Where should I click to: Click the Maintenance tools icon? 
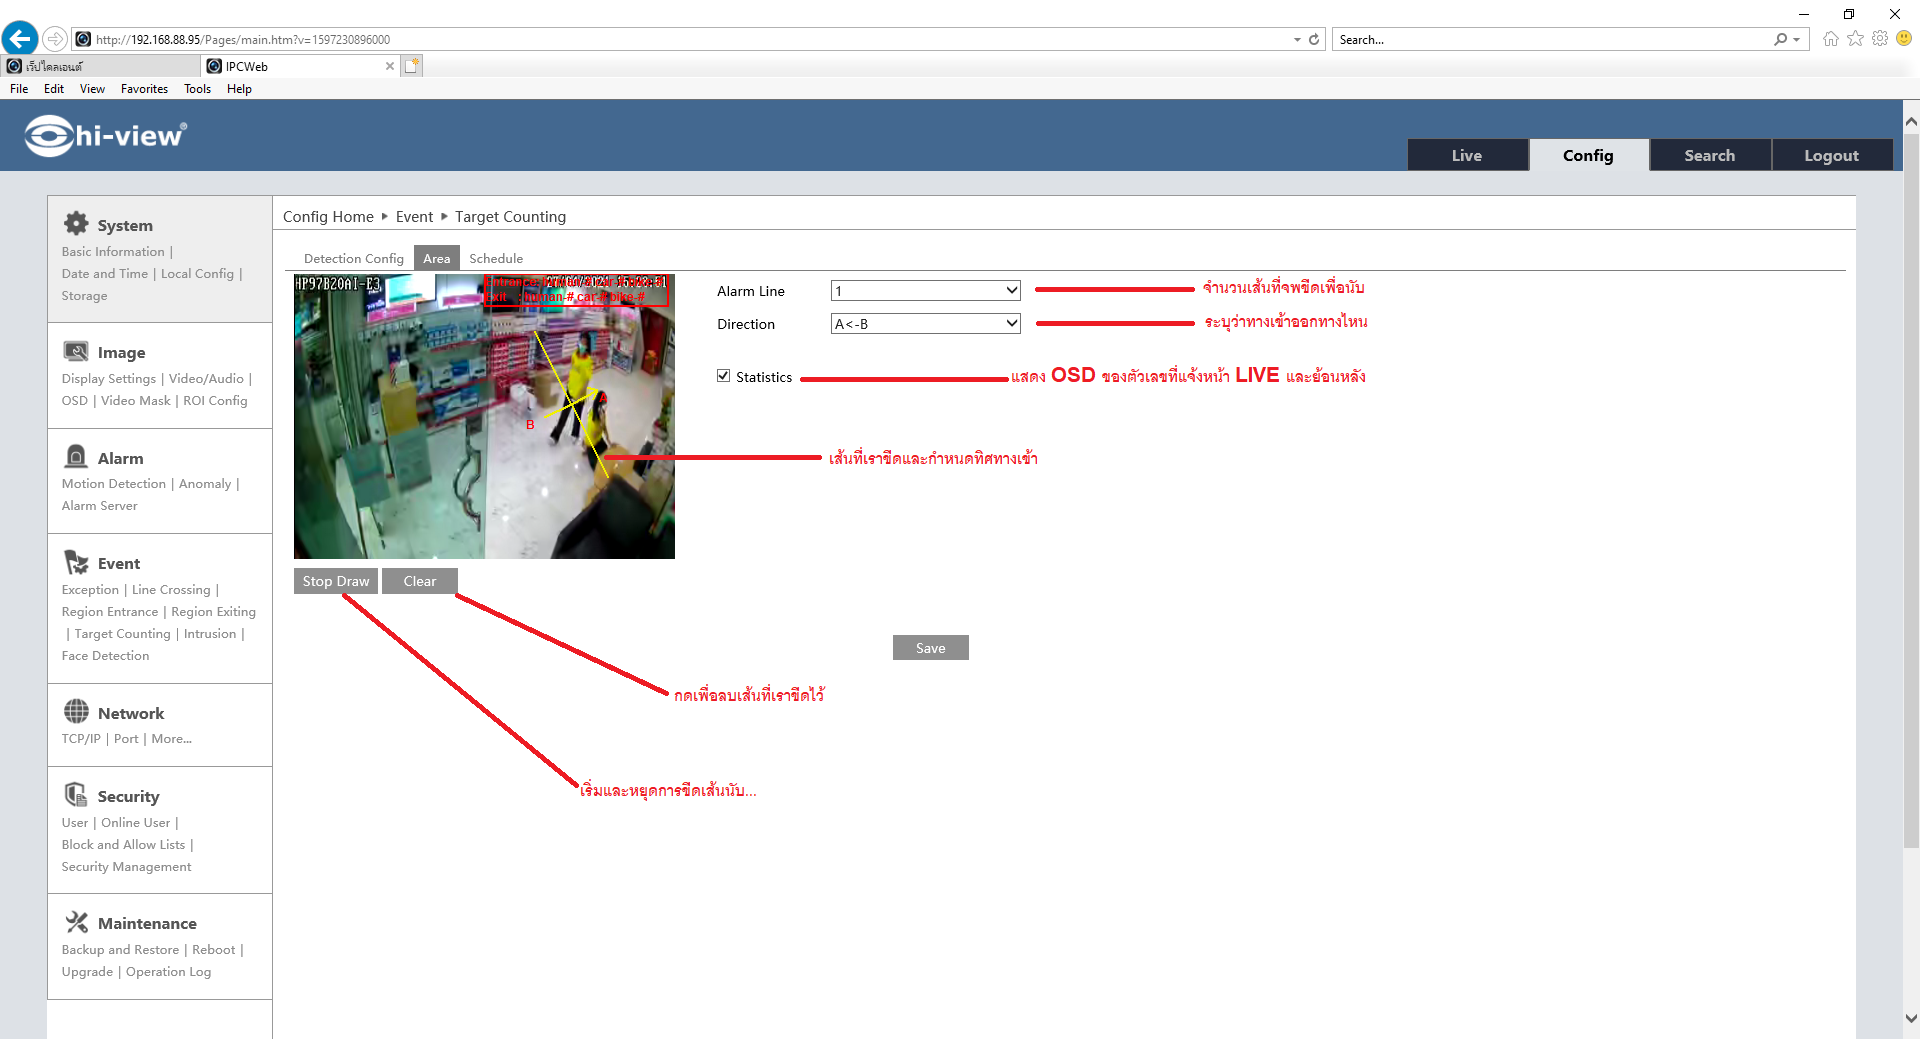pyautogui.click(x=76, y=922)
